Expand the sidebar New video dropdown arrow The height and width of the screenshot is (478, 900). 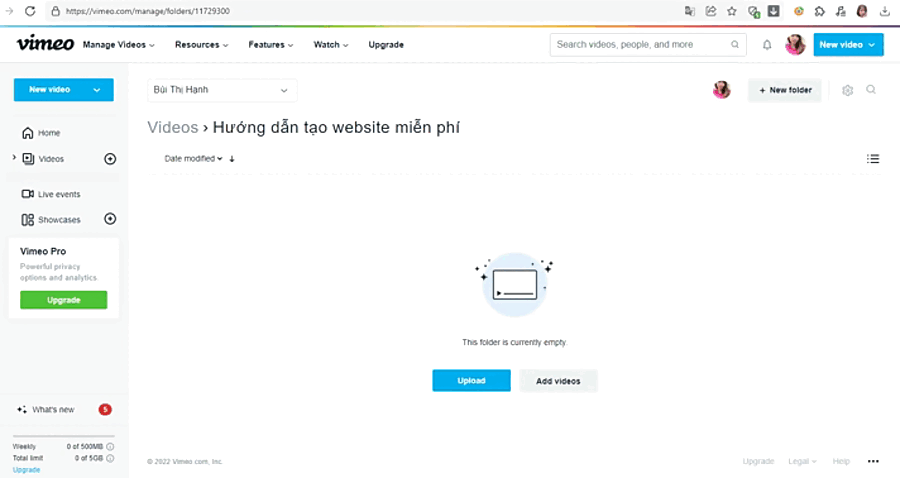click(97, 90)
